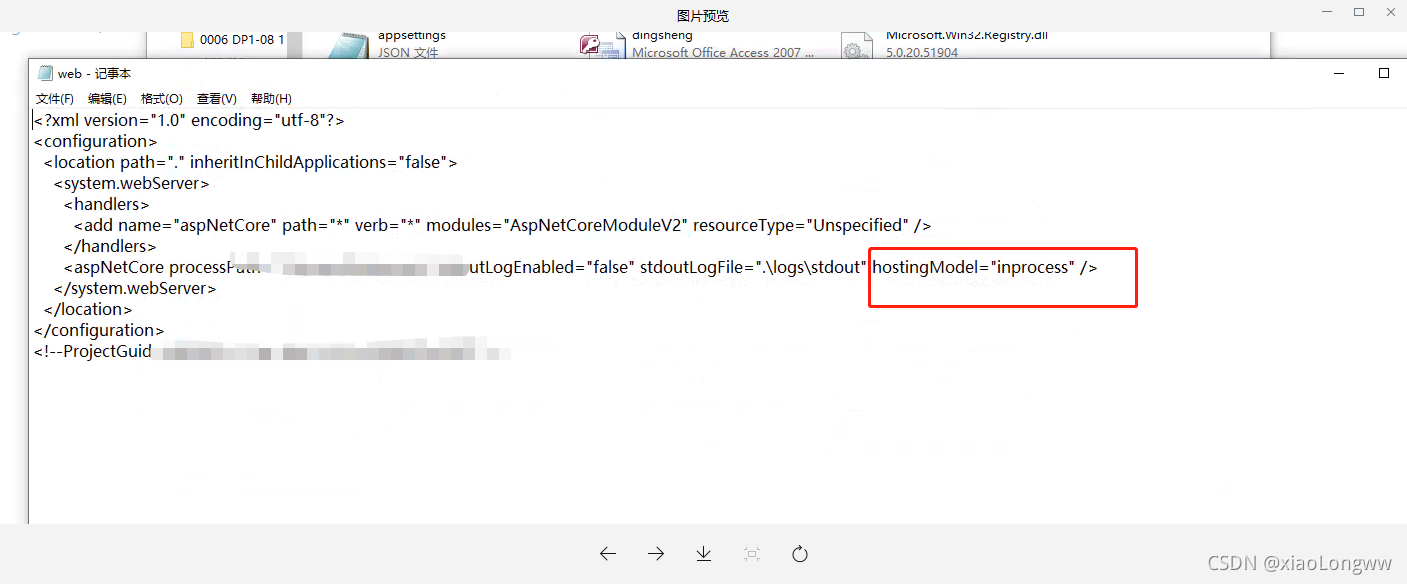Click the 5.0.20.51904 version text
The image size is (1407, 584).
coord(922,52)
